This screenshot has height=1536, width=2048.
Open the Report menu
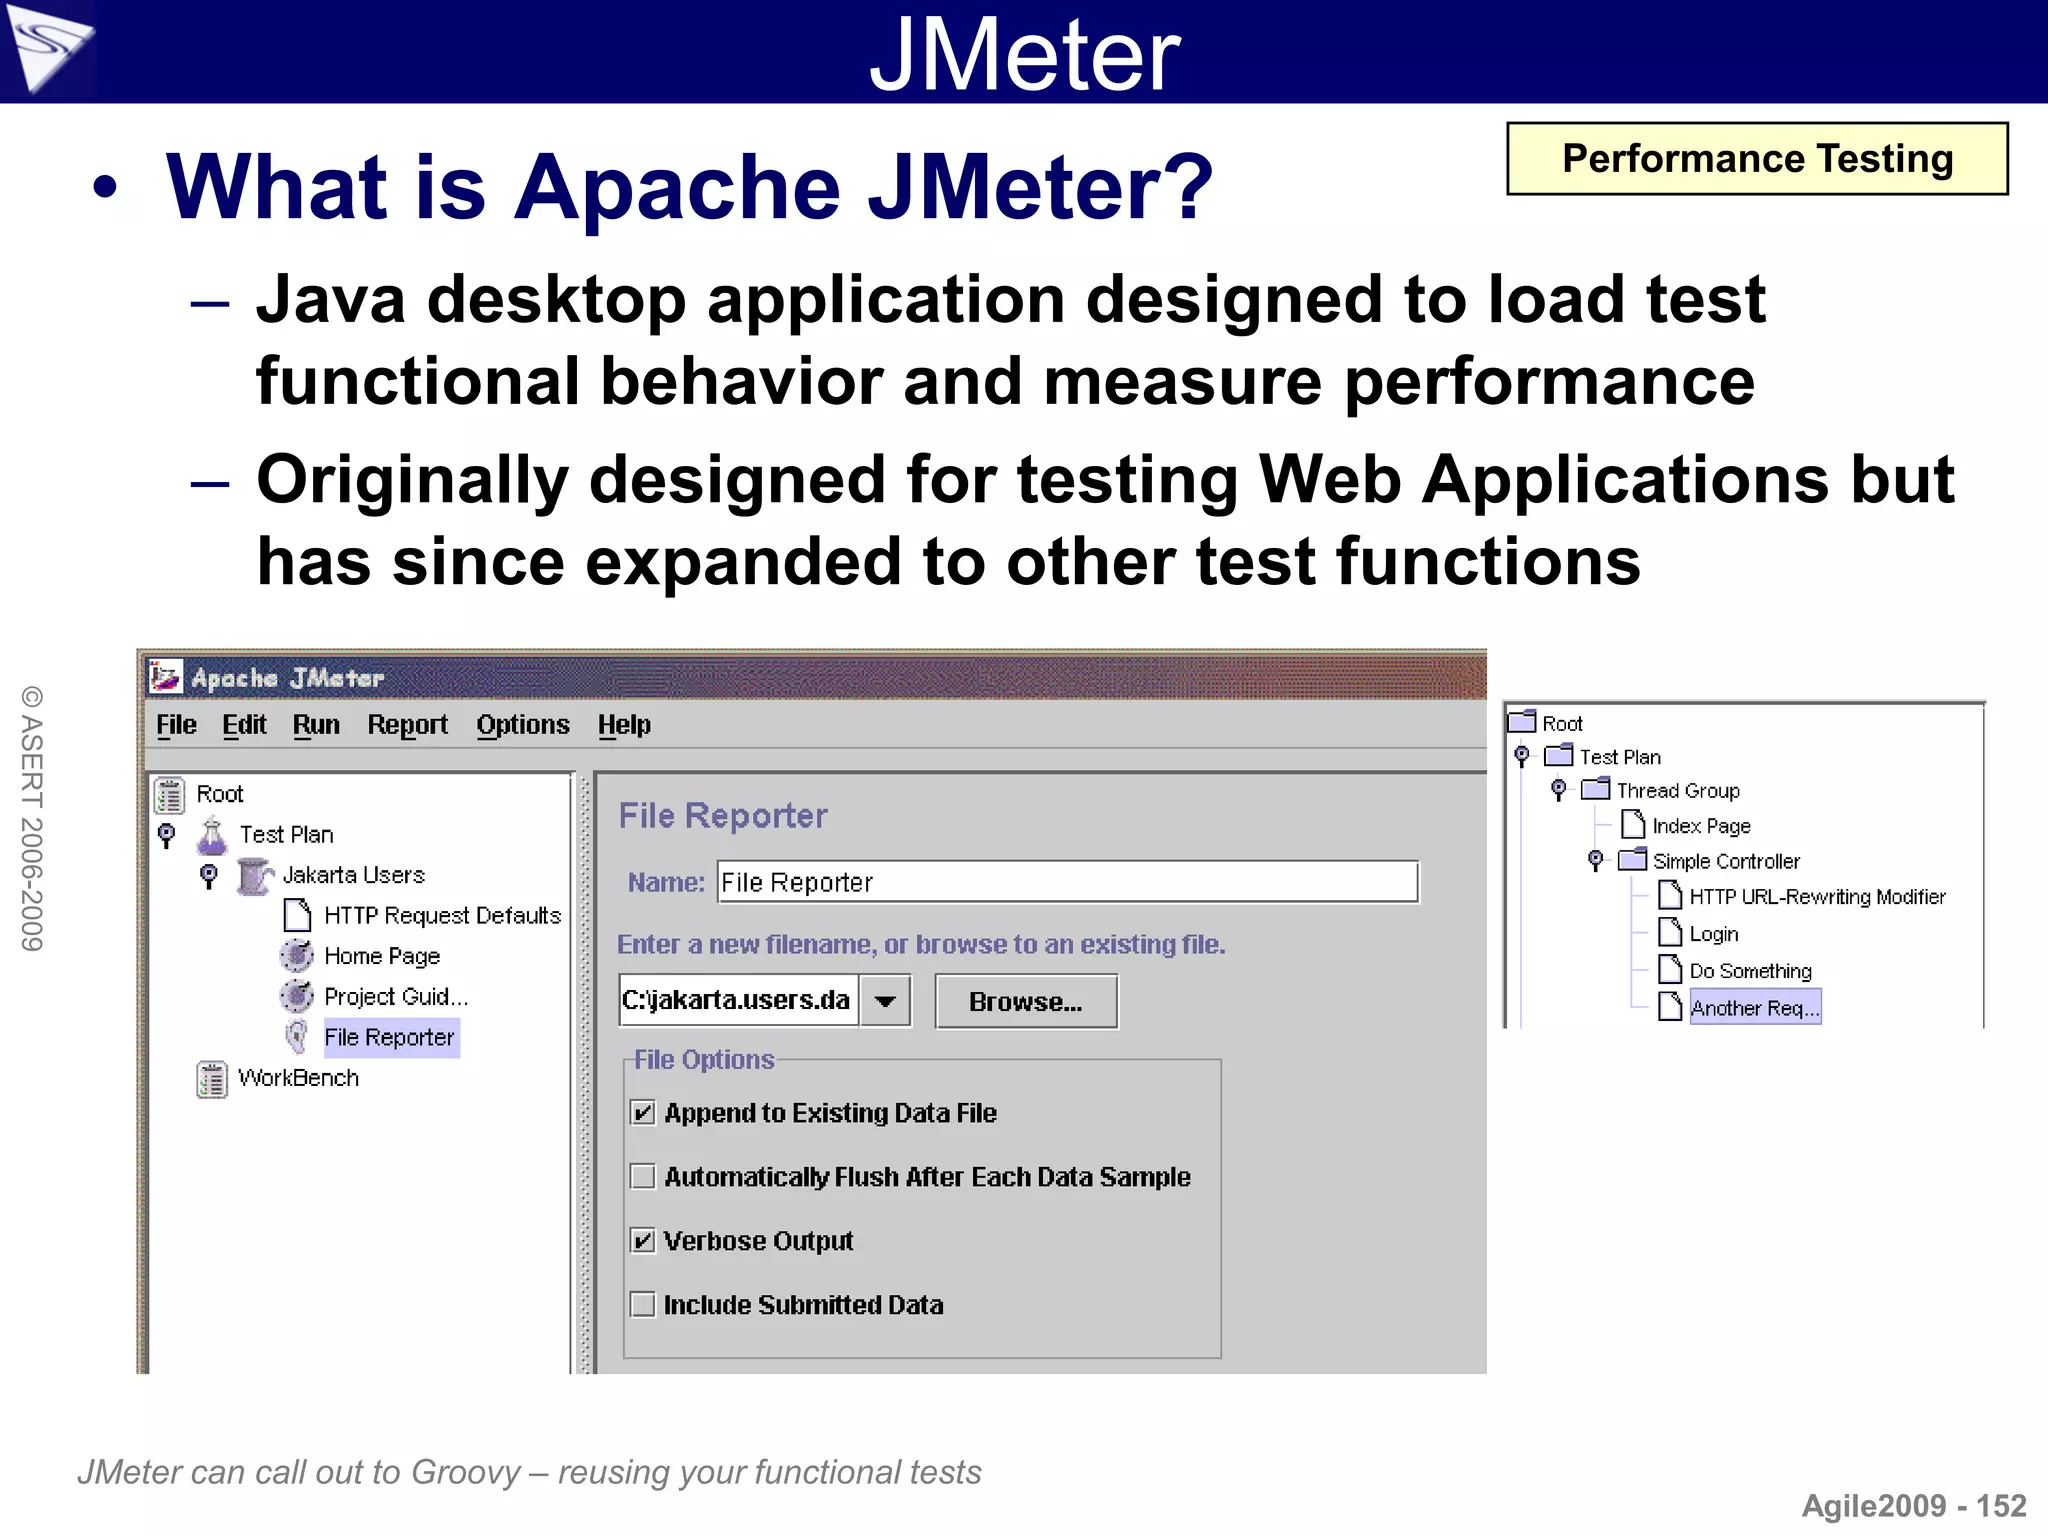[407, 725]
